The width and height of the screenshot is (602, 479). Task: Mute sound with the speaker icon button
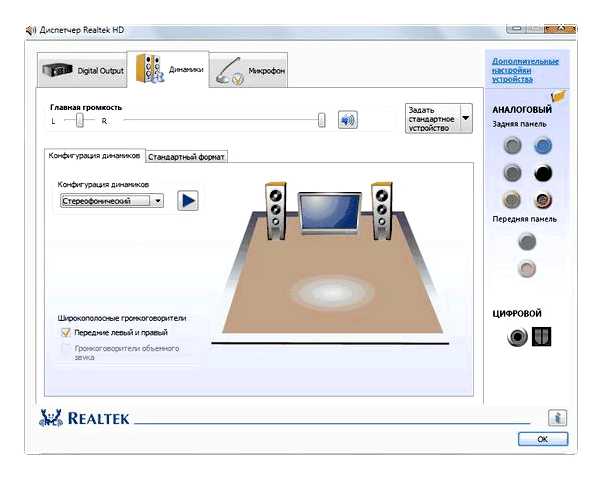tap(347, 120)
